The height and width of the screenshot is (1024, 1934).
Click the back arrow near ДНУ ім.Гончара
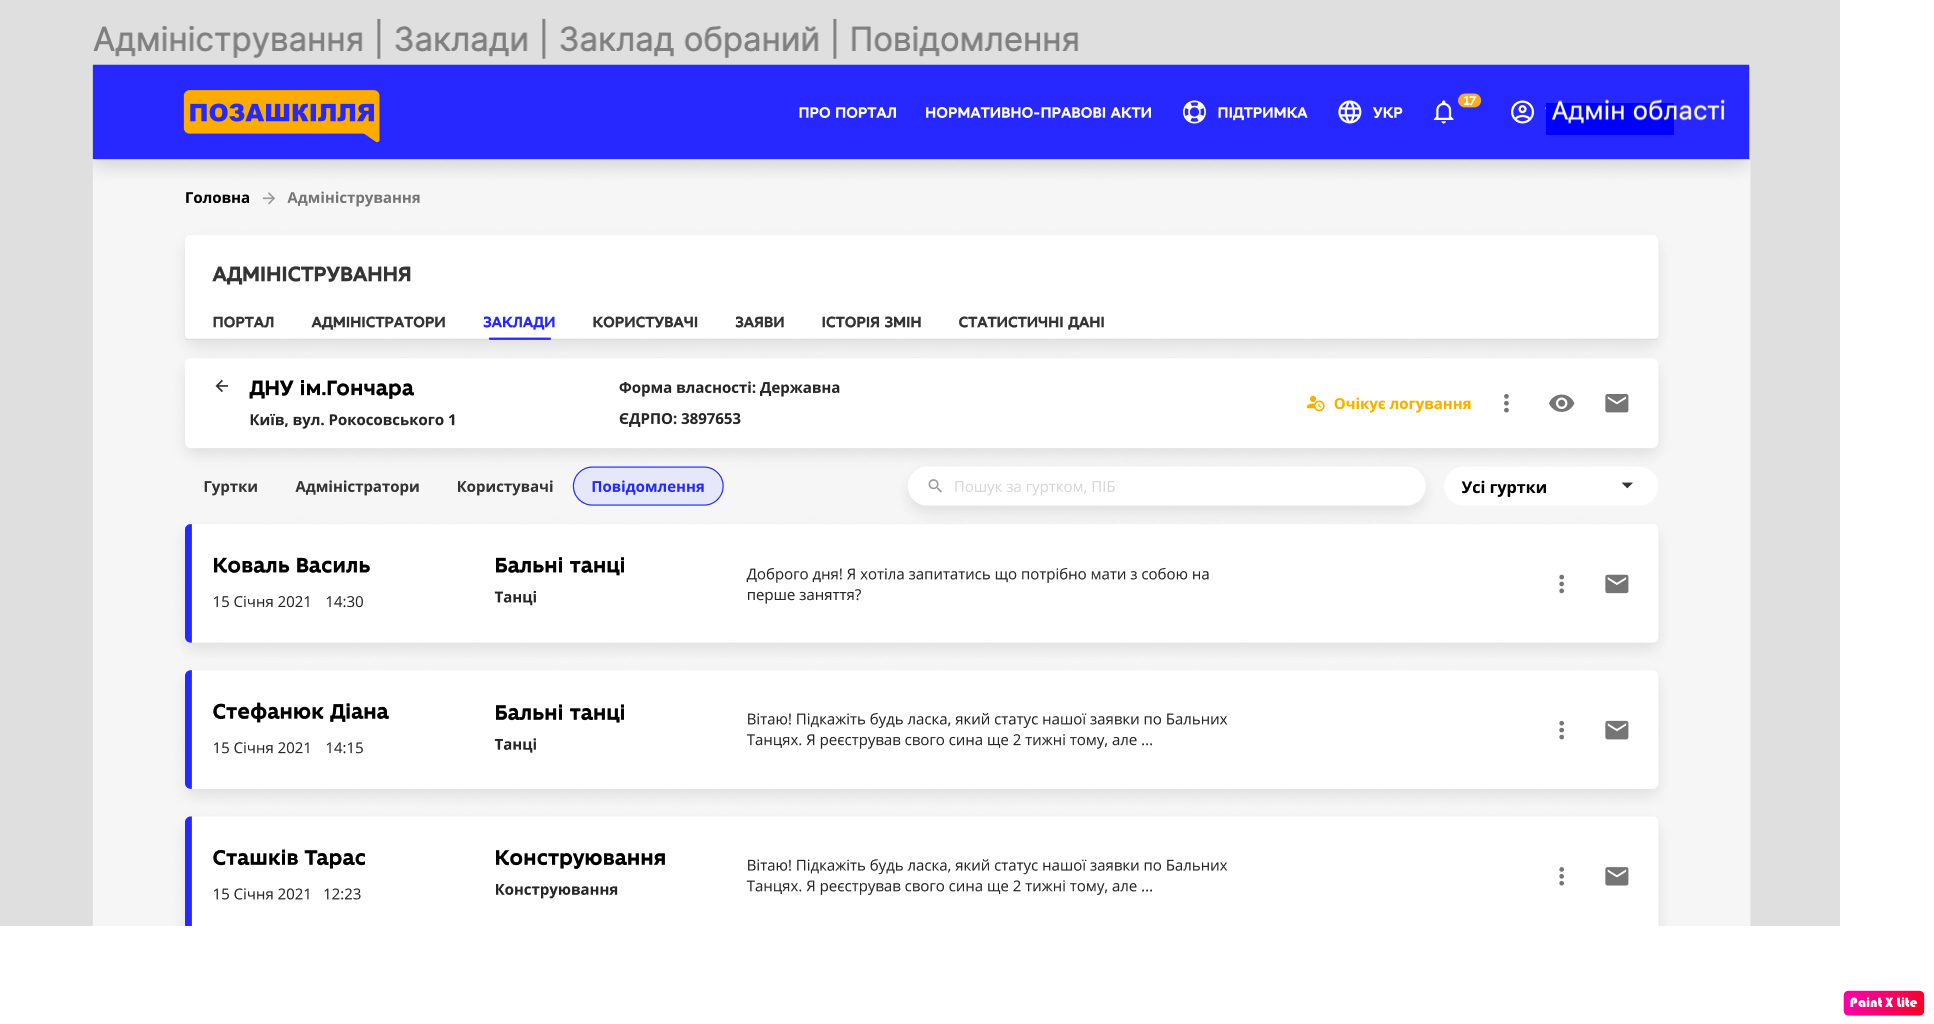click(x=221, y=386)
